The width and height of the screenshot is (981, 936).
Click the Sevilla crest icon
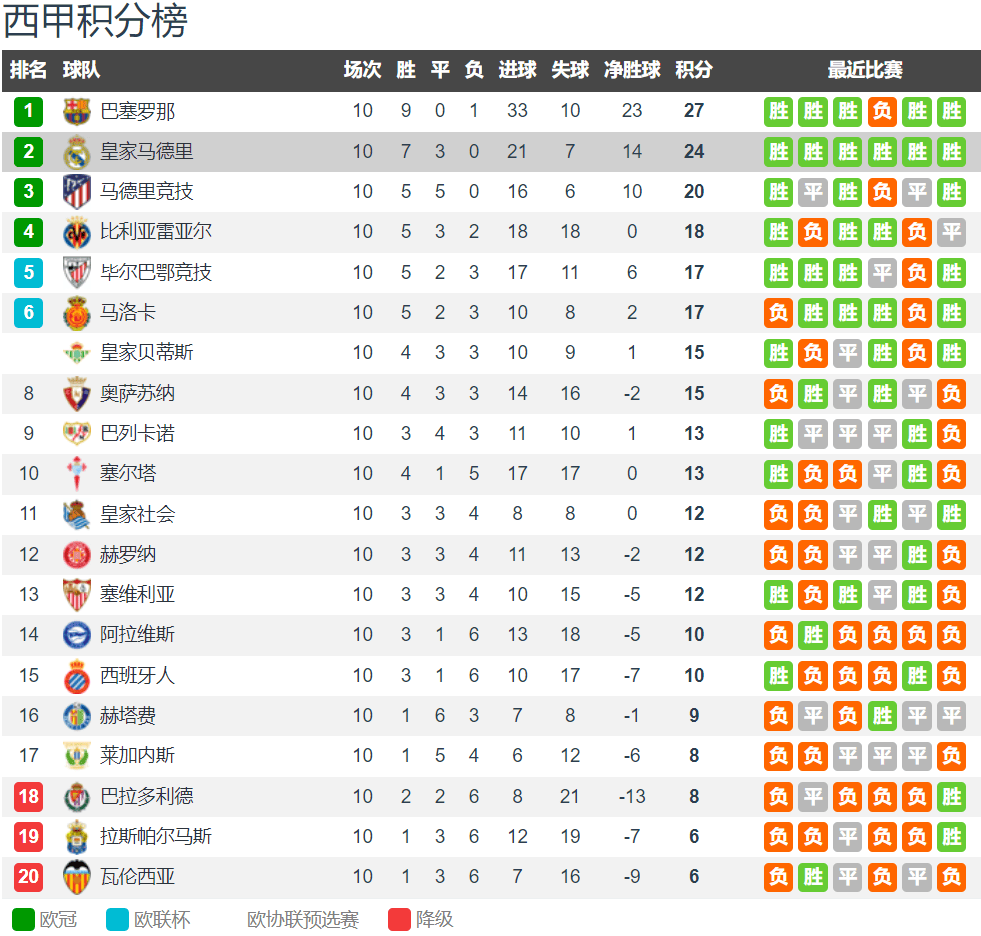[x=76, y=594]
